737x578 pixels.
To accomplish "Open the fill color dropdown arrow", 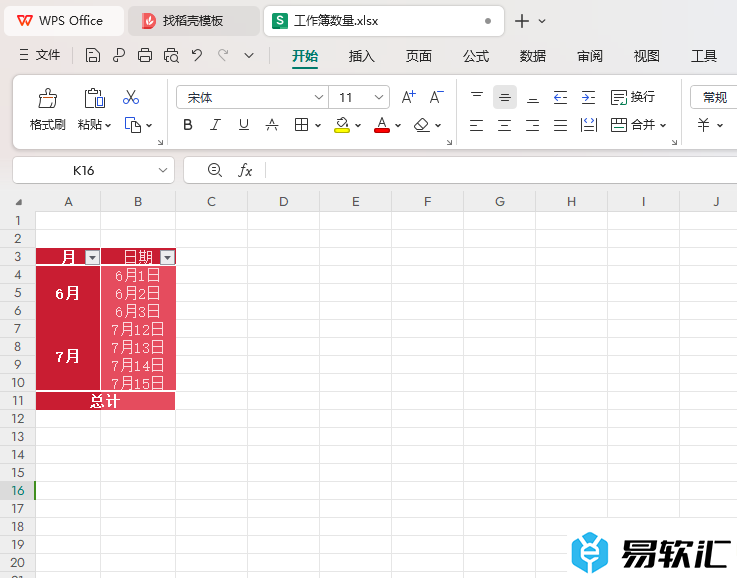I will coord(358,125).
